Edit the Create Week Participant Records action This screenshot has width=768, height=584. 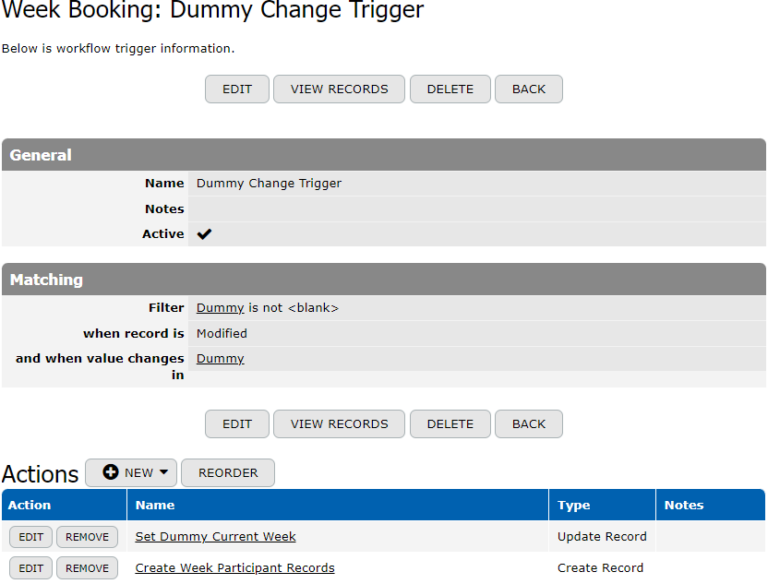coord(31,568)
